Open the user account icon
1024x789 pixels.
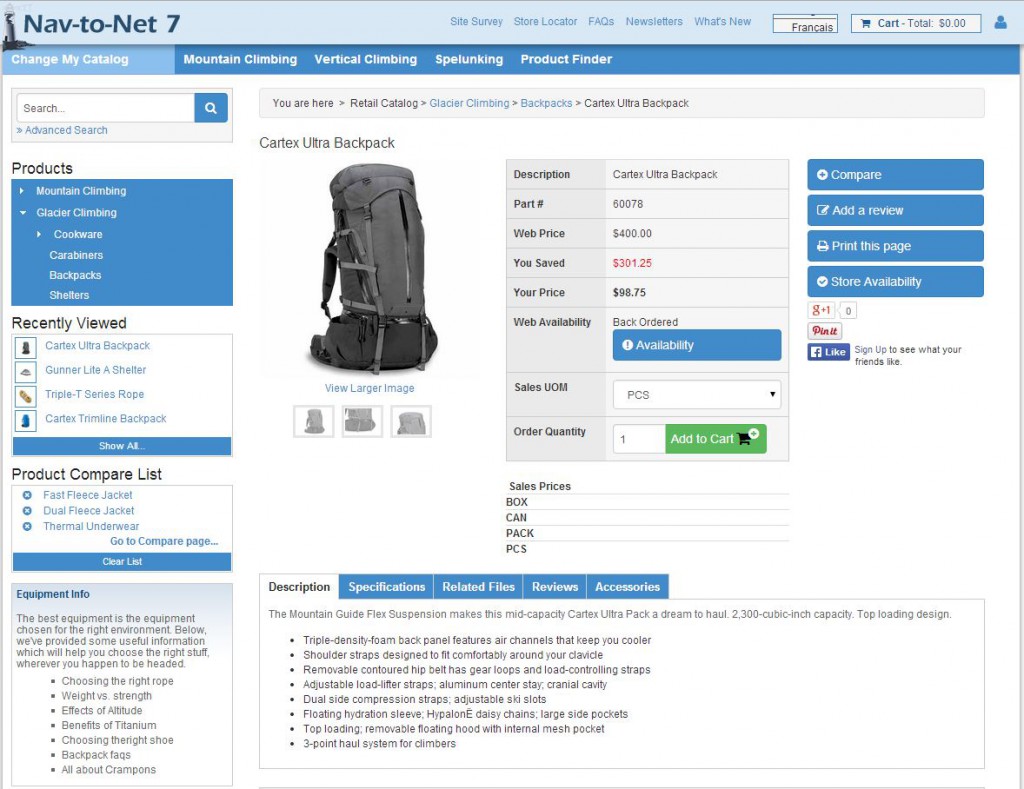[x=1000, y=22]
